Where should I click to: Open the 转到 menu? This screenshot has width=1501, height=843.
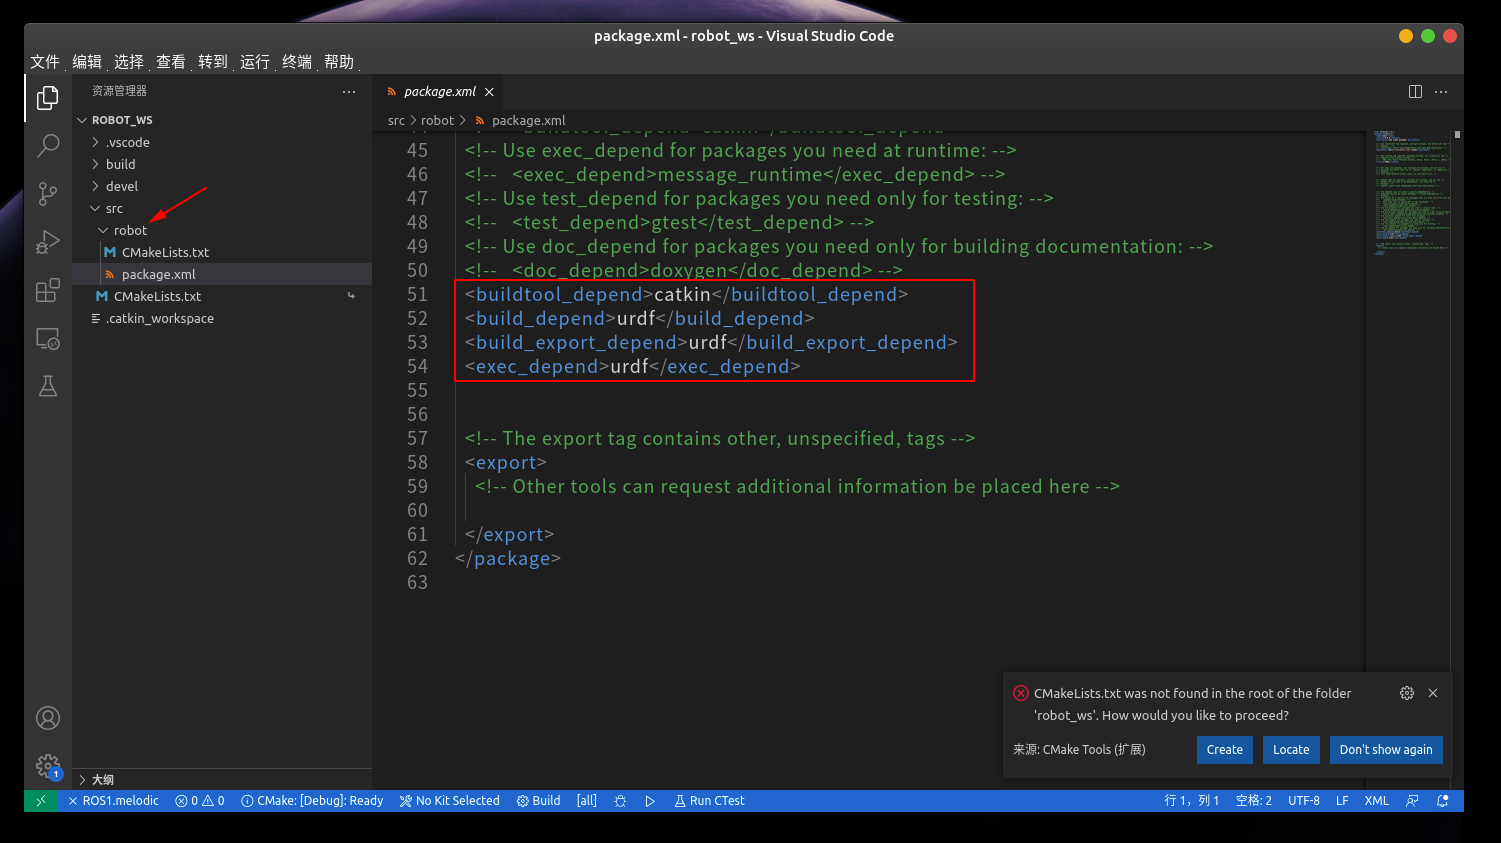click(213, 62)
